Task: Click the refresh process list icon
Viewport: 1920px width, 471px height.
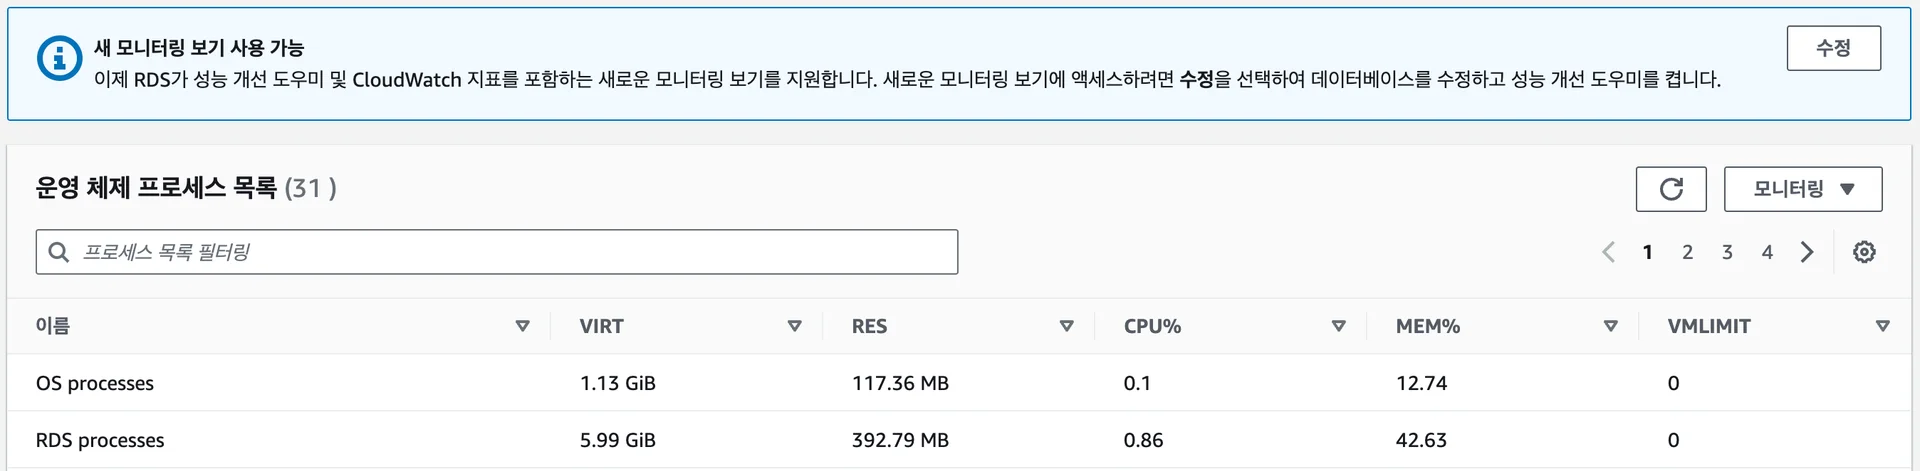Action: click(1671, 189)
